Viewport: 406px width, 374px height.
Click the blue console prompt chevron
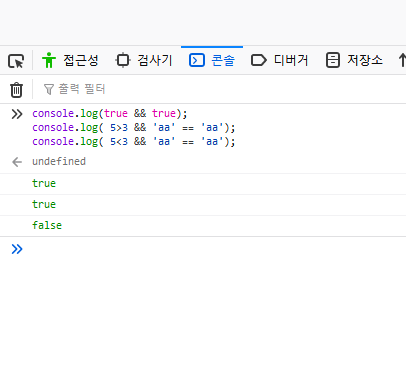pyautogui.click(x=17, y=249)
